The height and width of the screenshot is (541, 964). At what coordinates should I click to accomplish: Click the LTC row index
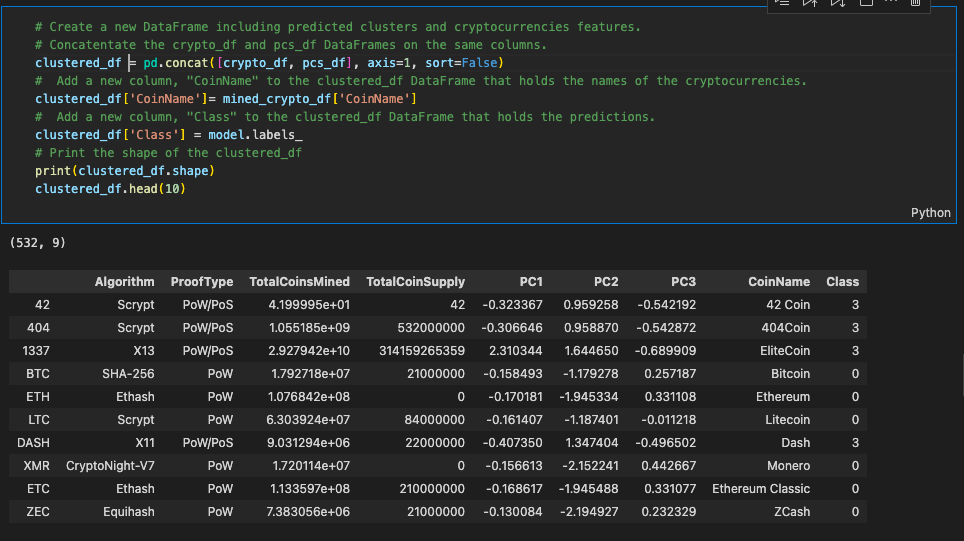[39, 420]
